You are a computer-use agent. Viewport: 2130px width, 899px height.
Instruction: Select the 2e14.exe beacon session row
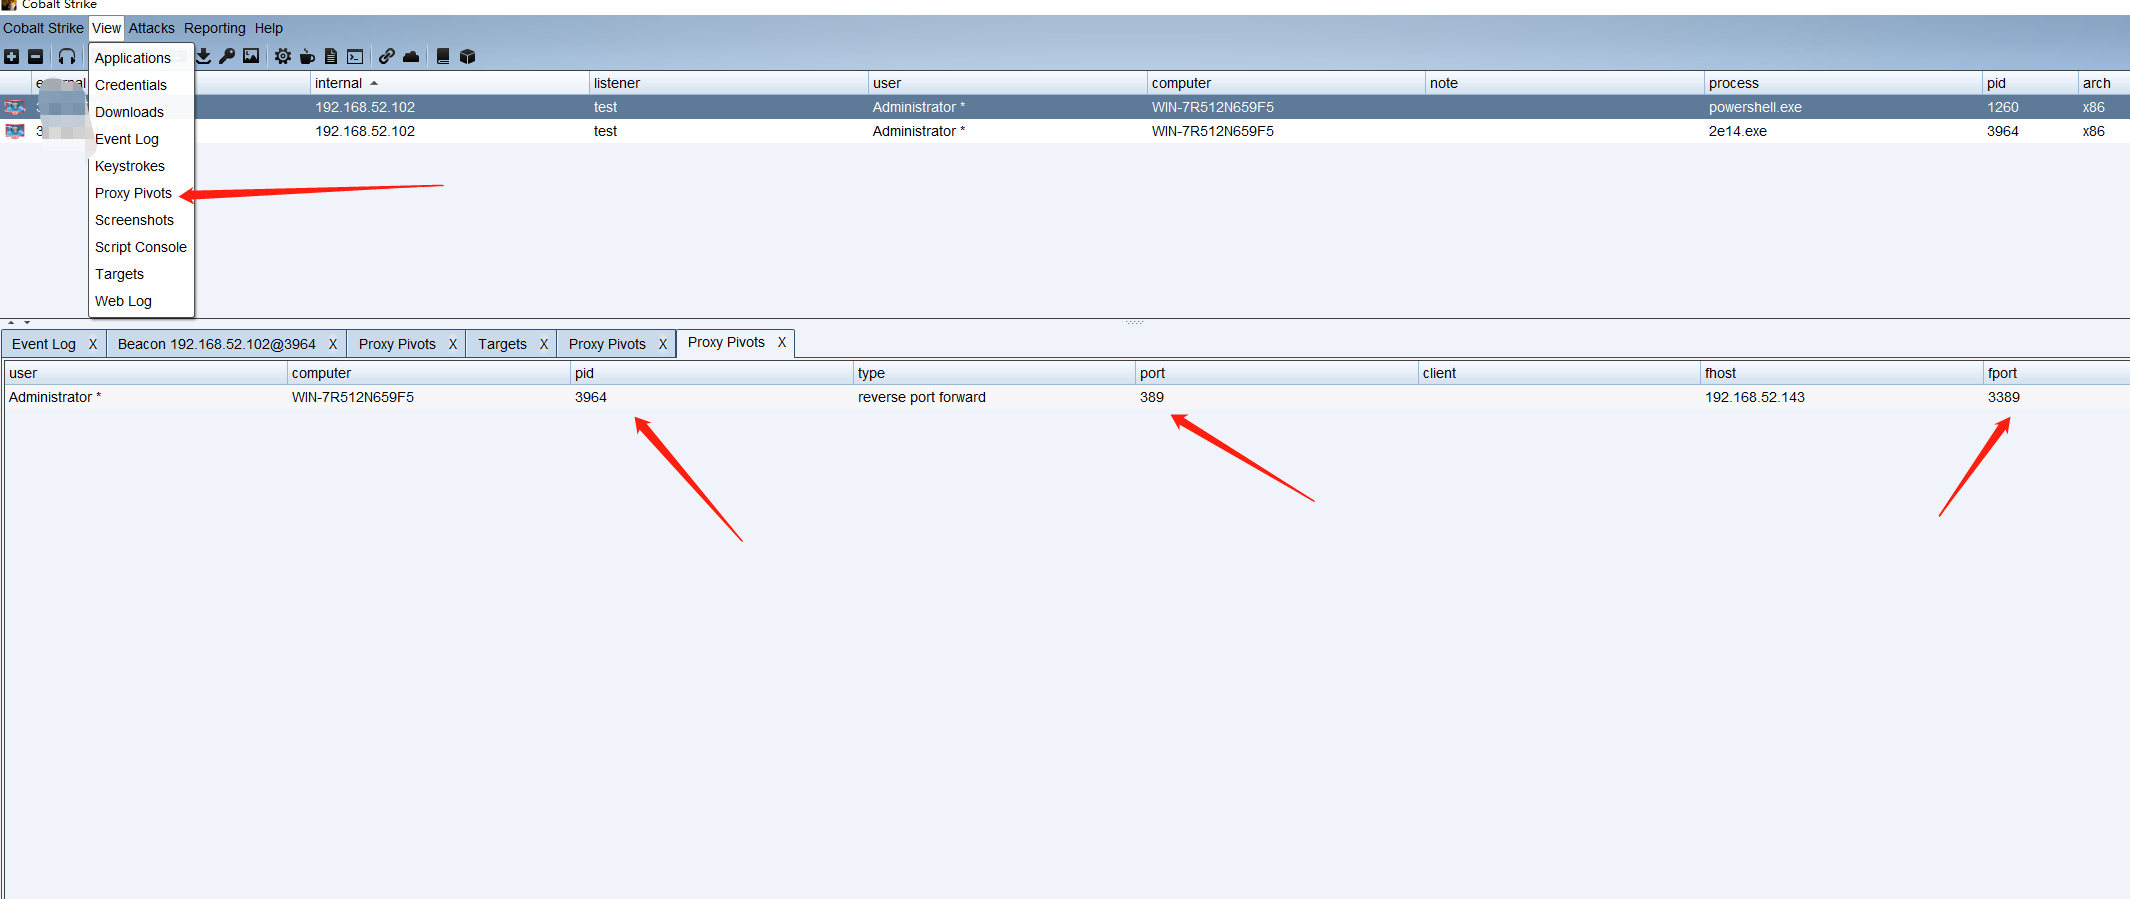tap(1065, 131)
